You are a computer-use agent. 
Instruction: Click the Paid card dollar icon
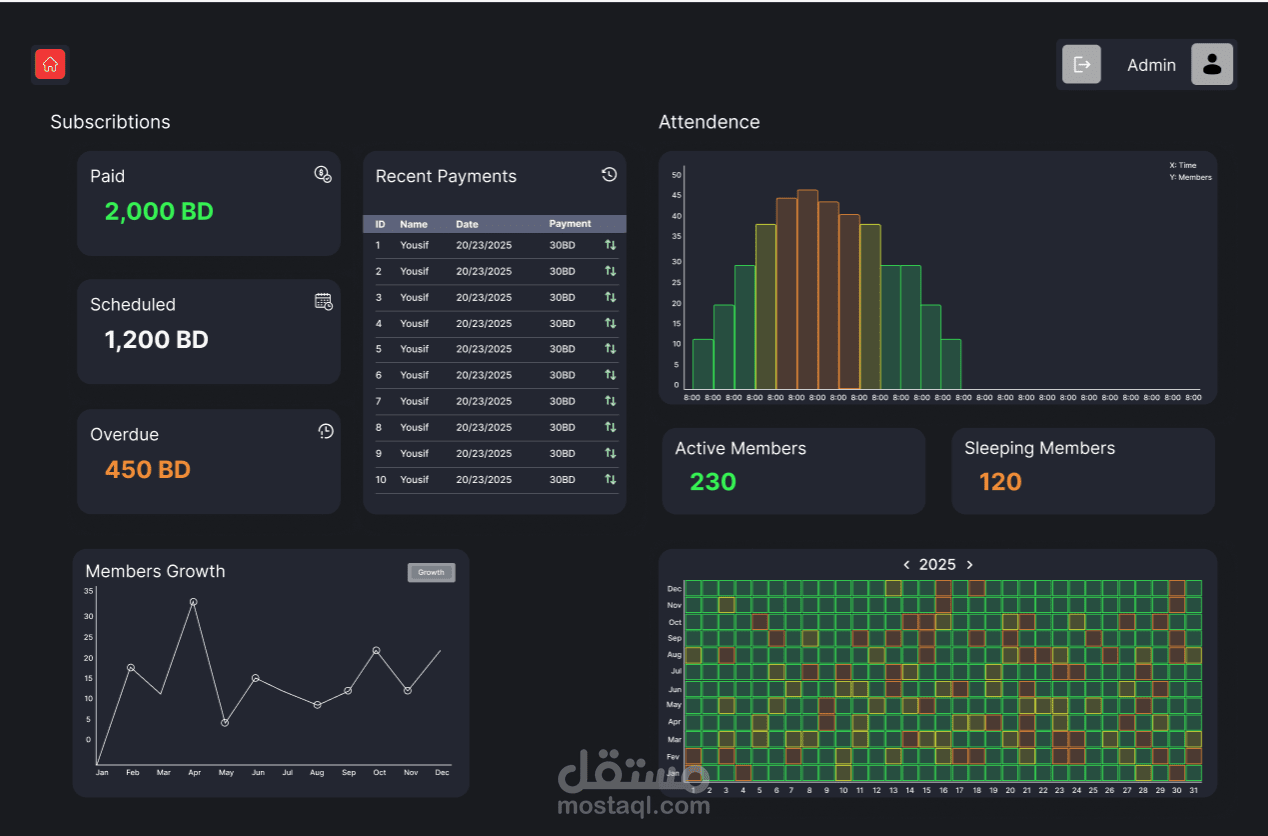click(x=323, y=174)
